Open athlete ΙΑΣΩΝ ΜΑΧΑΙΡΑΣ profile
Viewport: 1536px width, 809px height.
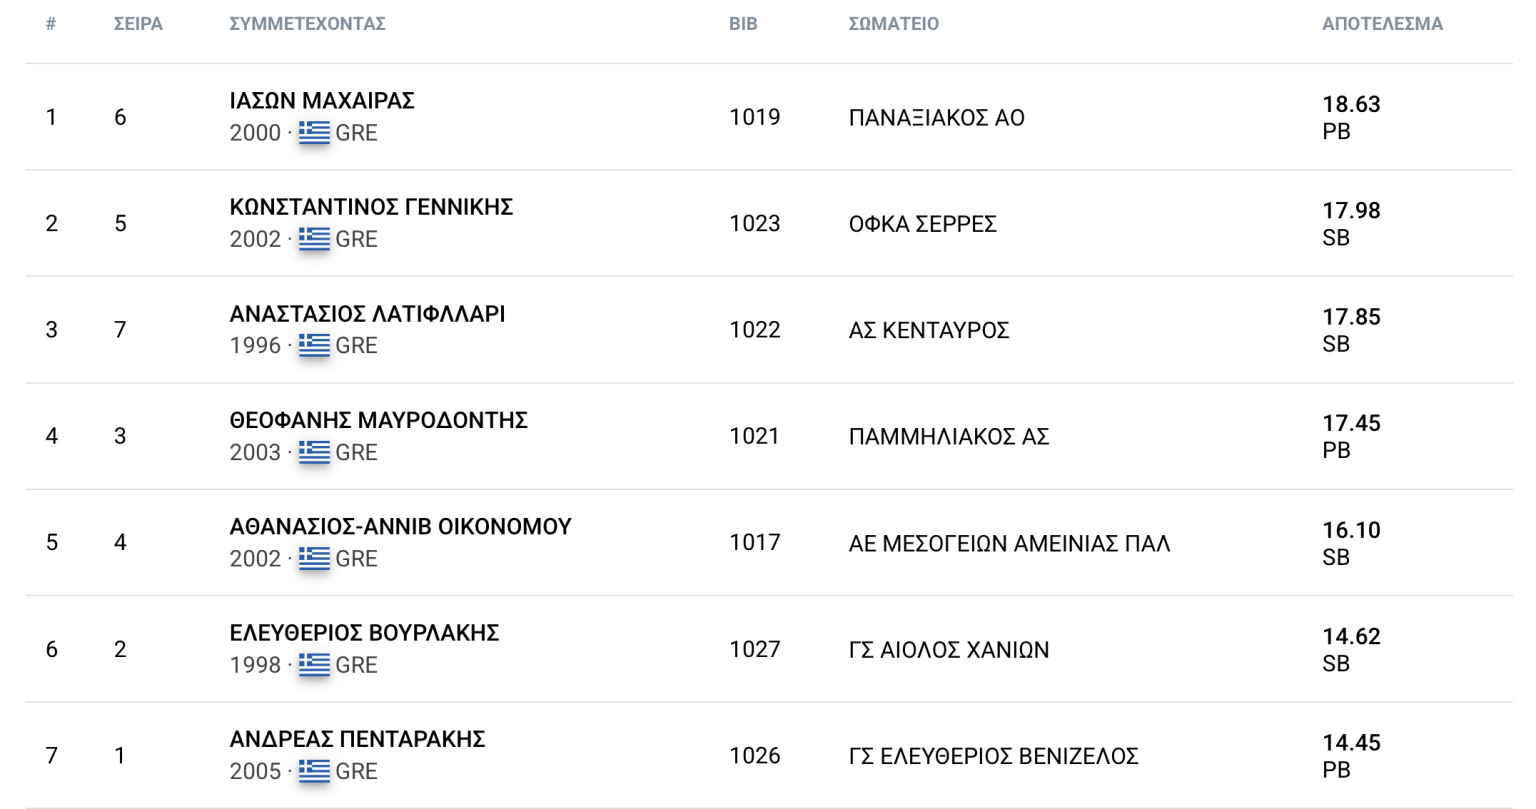point(322,101)
